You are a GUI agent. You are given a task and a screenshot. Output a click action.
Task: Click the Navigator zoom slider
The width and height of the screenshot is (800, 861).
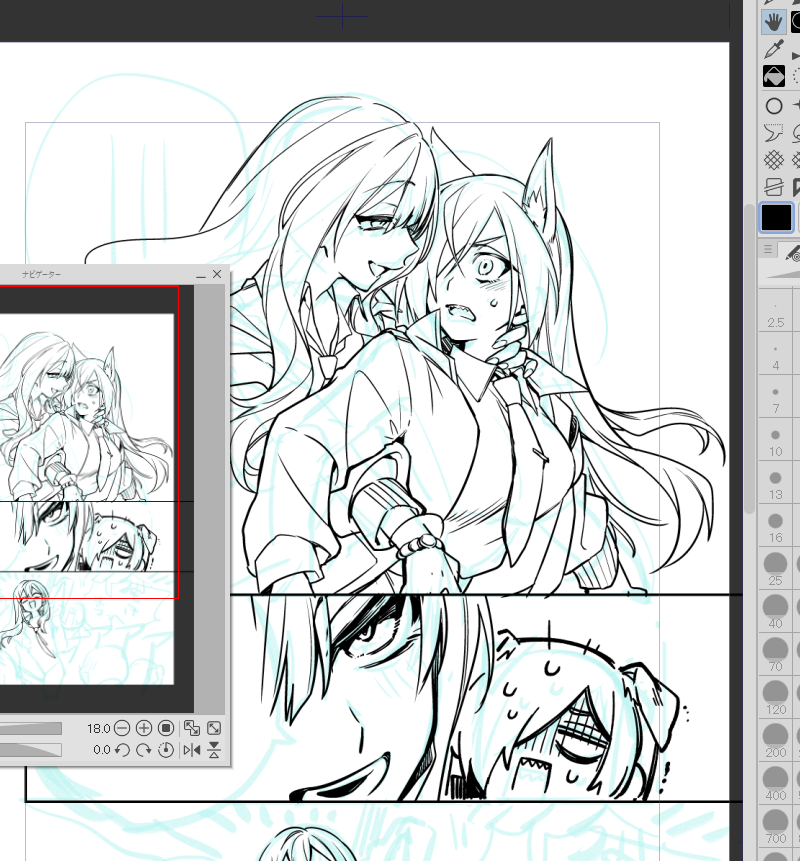pyautogui.click(x=31, y=729)
